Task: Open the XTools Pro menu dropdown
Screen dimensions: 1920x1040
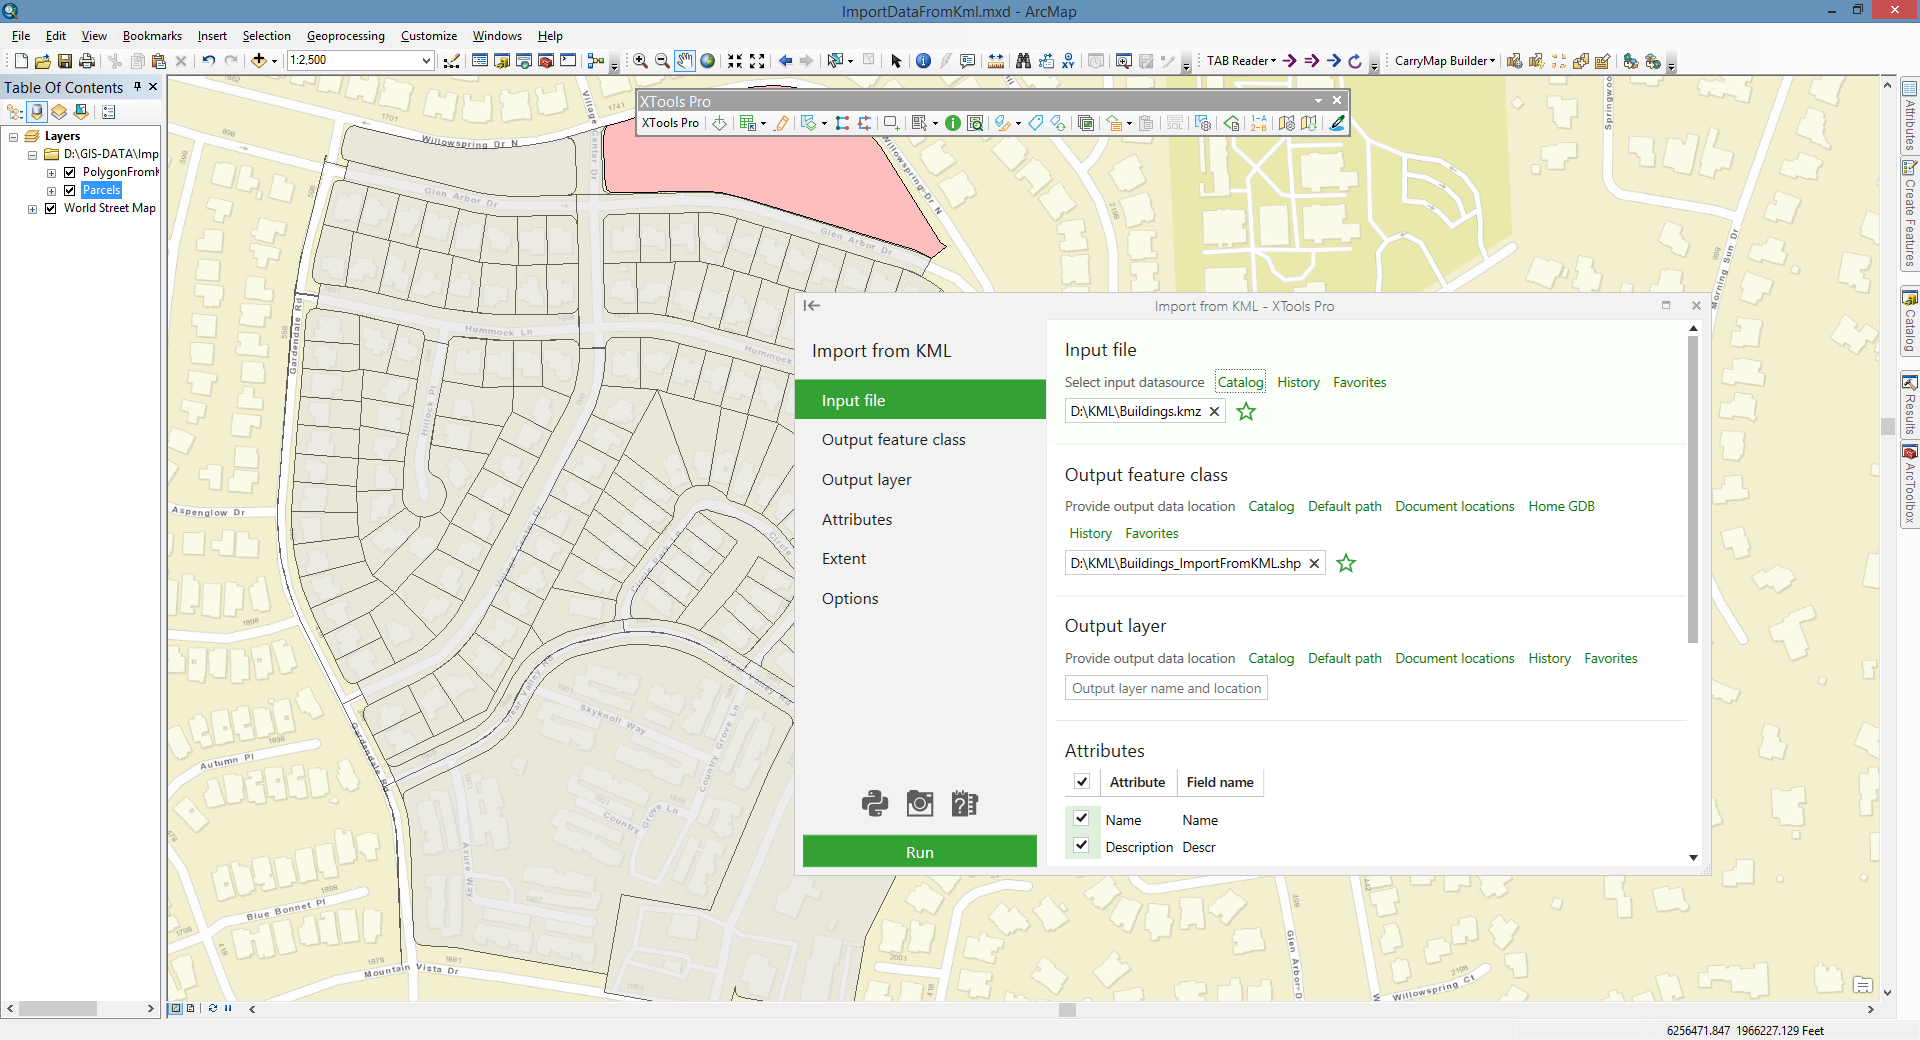Action: click(670, 123)
